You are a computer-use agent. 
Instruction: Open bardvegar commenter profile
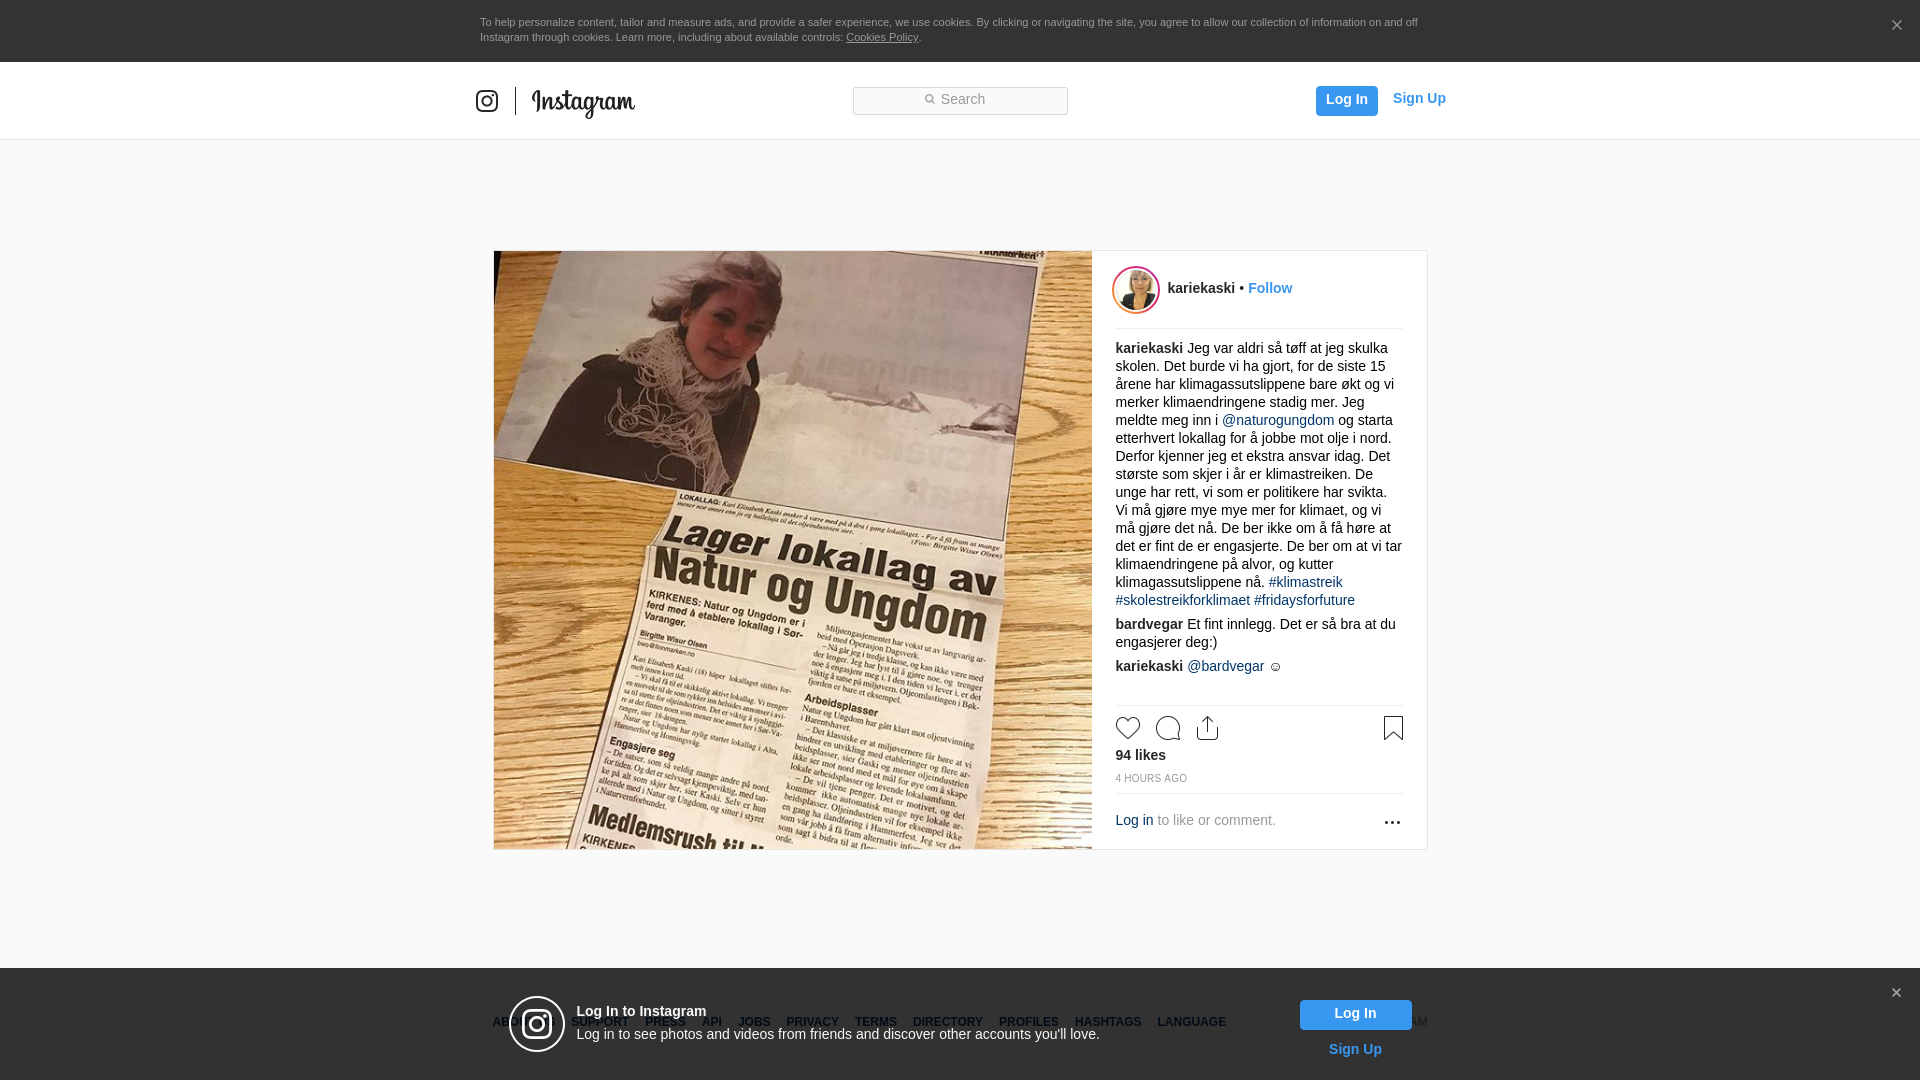(x=1149, y=624)
